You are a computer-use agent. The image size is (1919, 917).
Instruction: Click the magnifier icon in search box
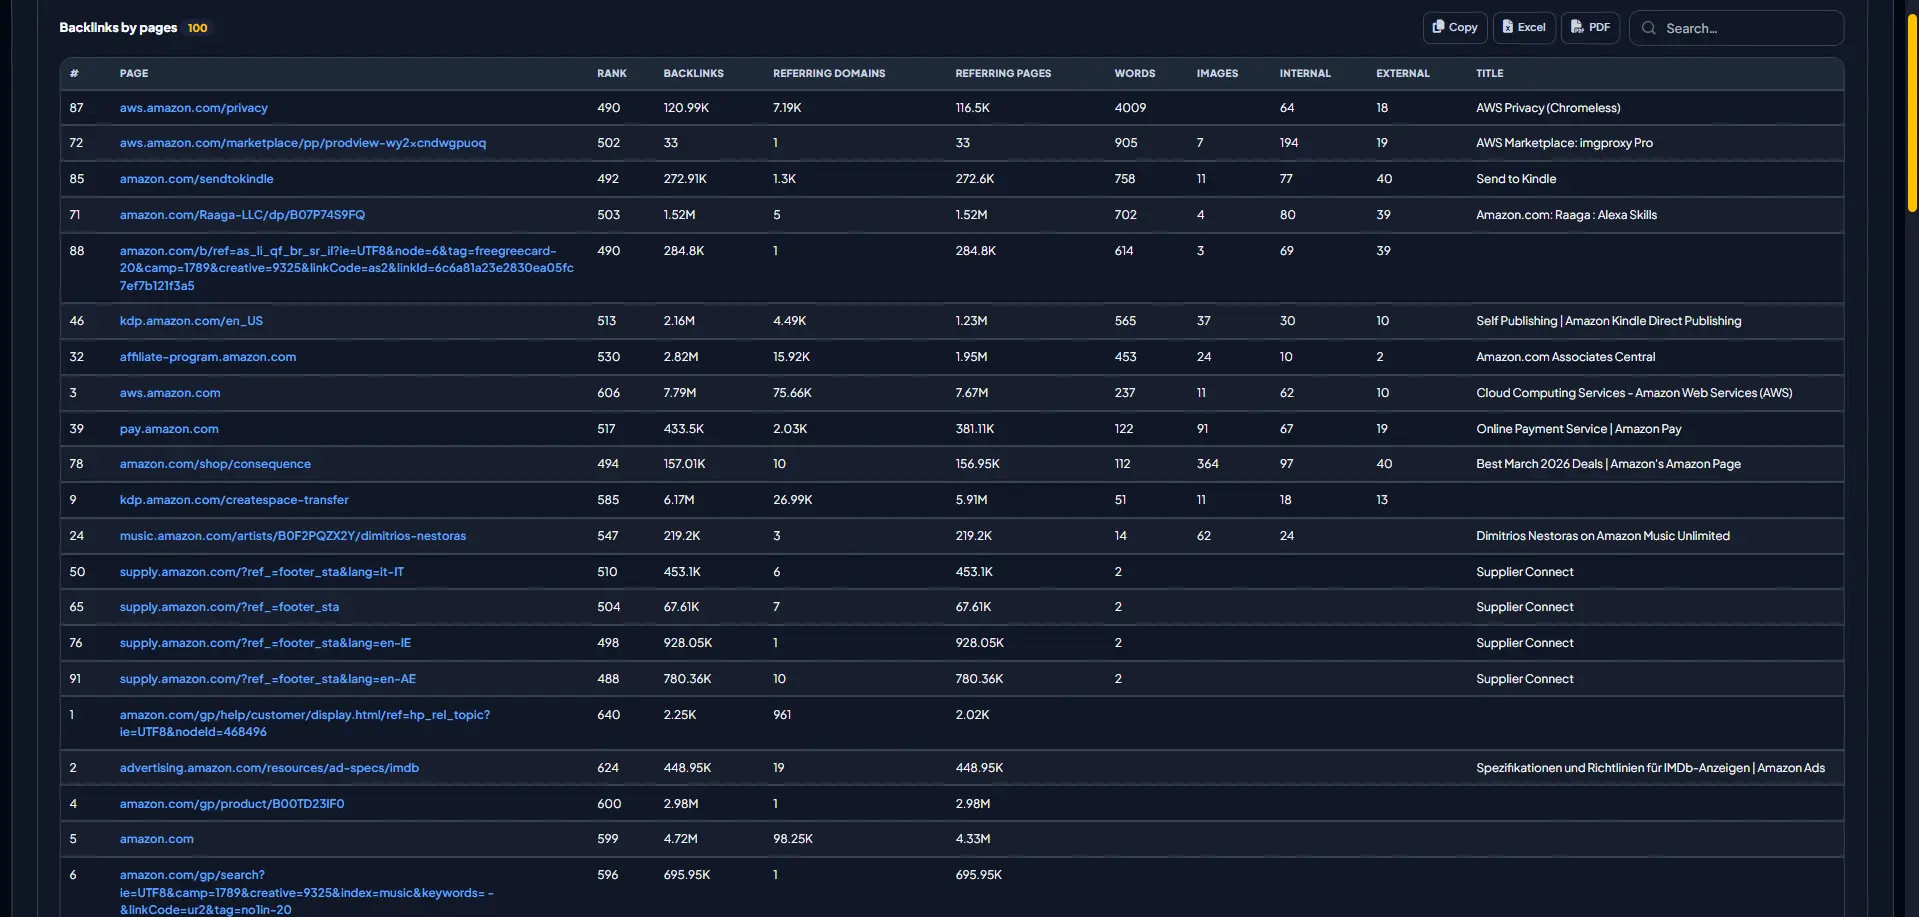[x=1649, y=28]
